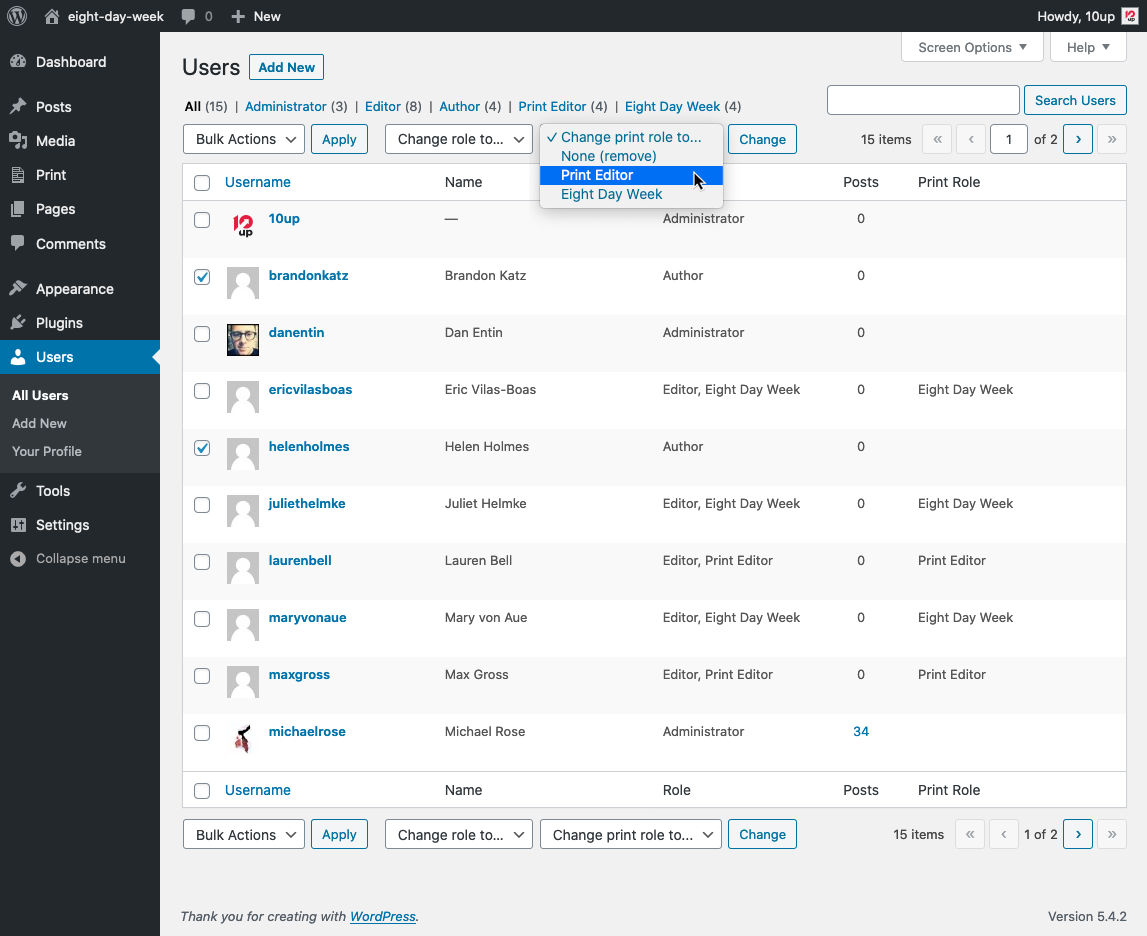This screenshot has height=936, width=1147.
Task: Check the danentin row checkbox
Action: click(x=202, y=334)
